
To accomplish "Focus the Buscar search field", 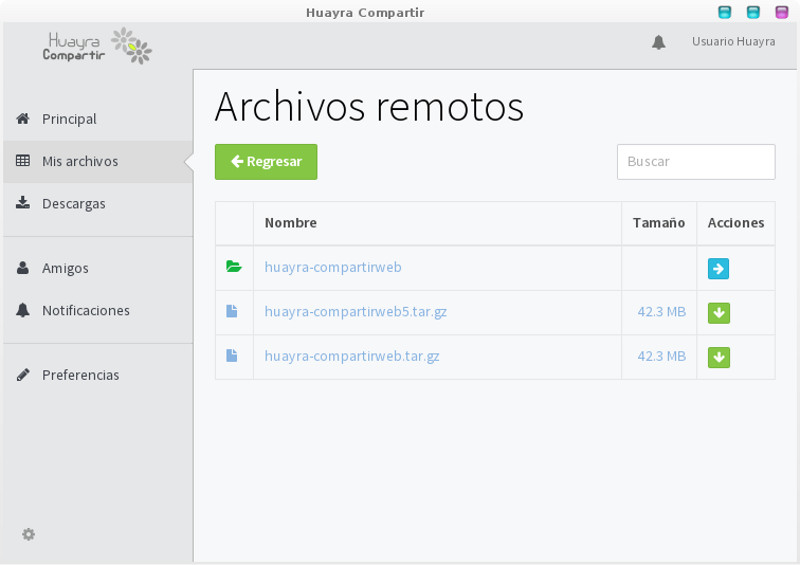I will 696,162.
